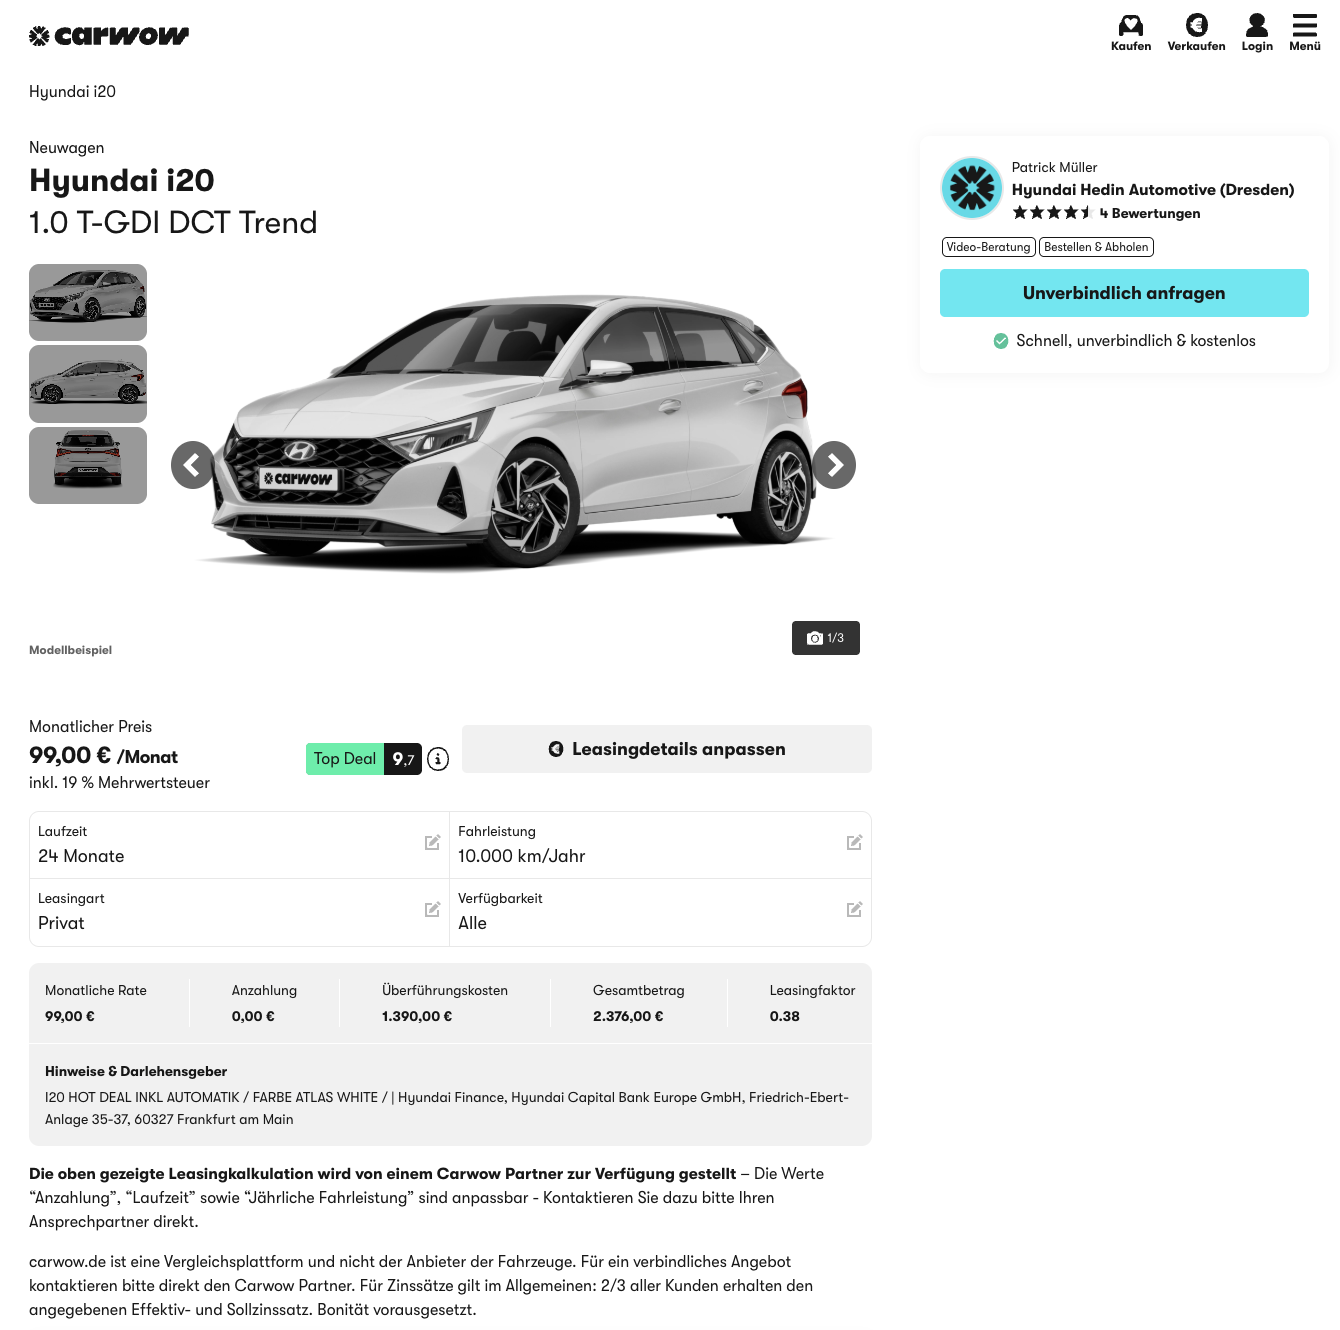
Task: Open the 1/3 photo gallery counter
Action: [826, 638]
